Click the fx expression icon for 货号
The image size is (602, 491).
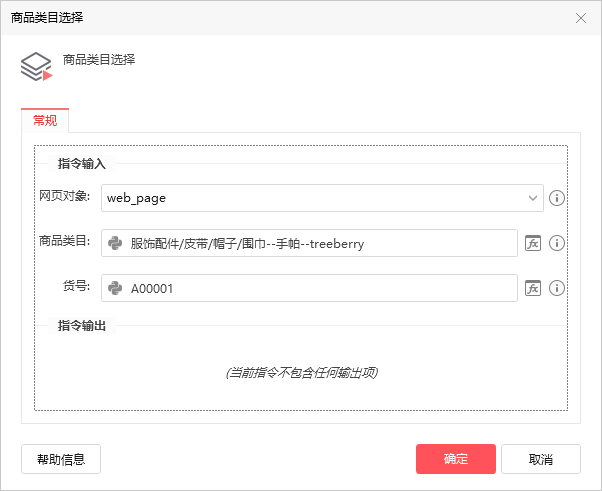(533, 288)
